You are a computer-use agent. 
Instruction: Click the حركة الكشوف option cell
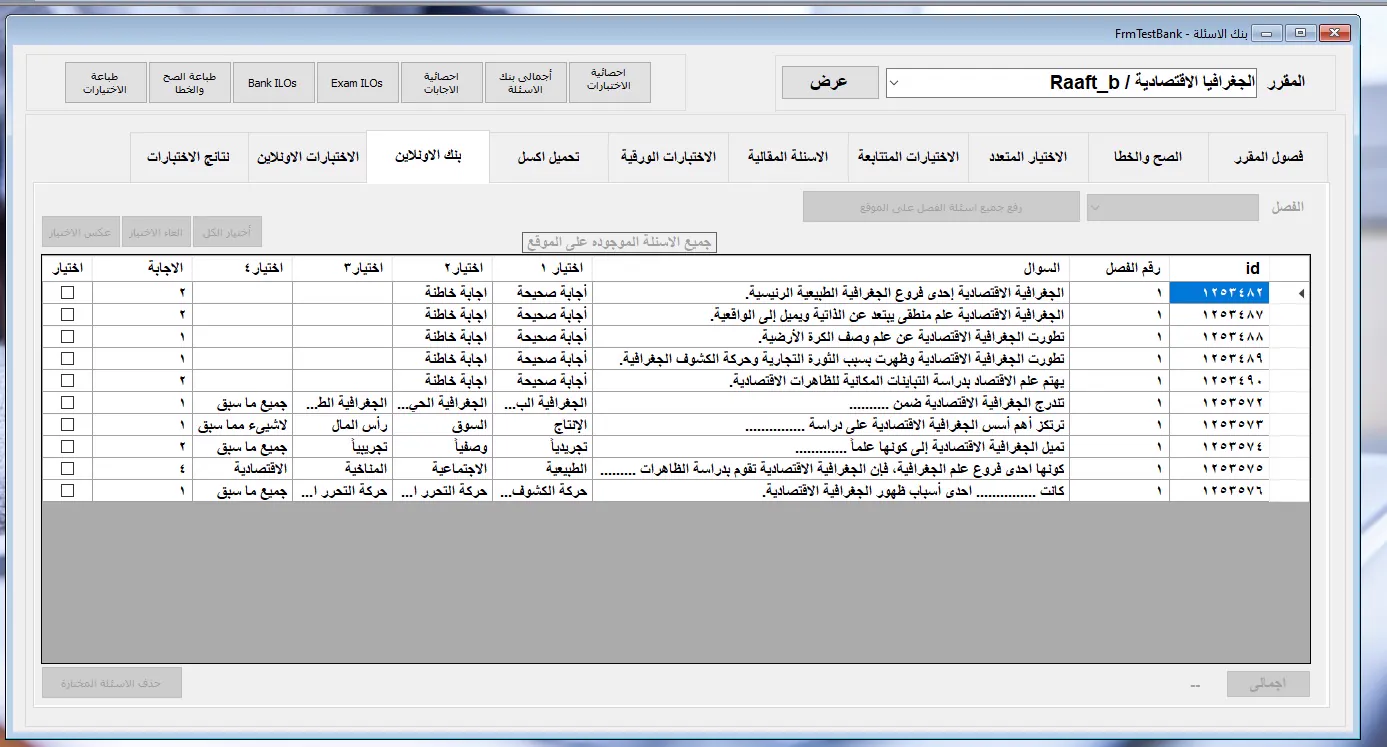click(x=542, y=491)
